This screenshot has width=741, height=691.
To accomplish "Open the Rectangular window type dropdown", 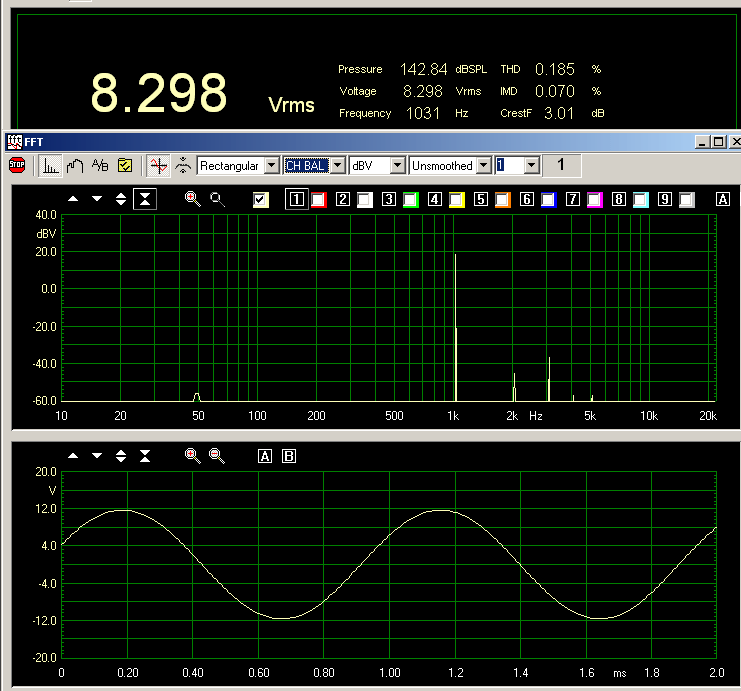I will [x=271, y=165].
